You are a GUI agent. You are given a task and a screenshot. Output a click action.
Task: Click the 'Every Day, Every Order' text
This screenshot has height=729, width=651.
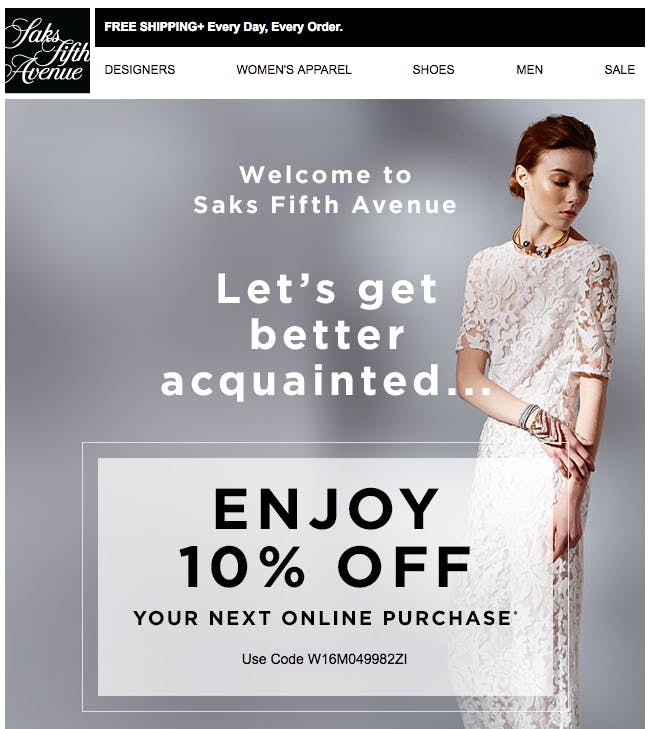tap(275, 27)
